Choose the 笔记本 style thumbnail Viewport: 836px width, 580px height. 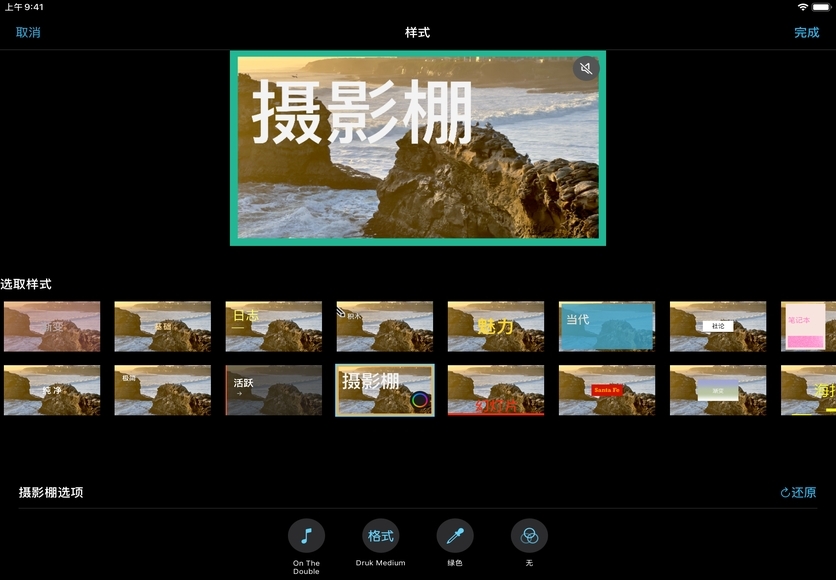pos(808,326)
